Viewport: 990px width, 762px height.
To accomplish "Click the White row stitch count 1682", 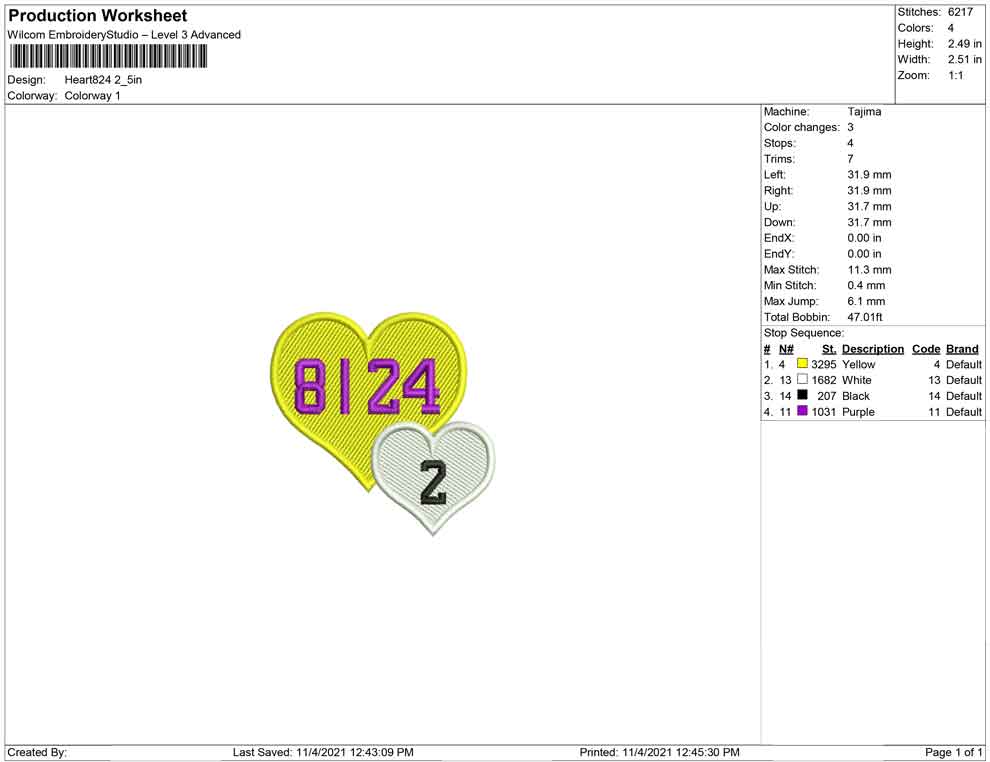I will pos(824,380).
